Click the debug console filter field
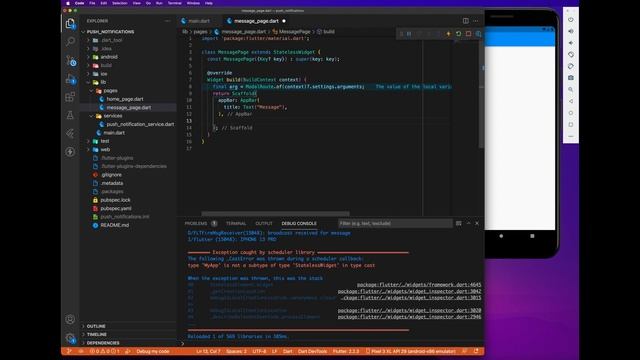 (x=395, y=223)
